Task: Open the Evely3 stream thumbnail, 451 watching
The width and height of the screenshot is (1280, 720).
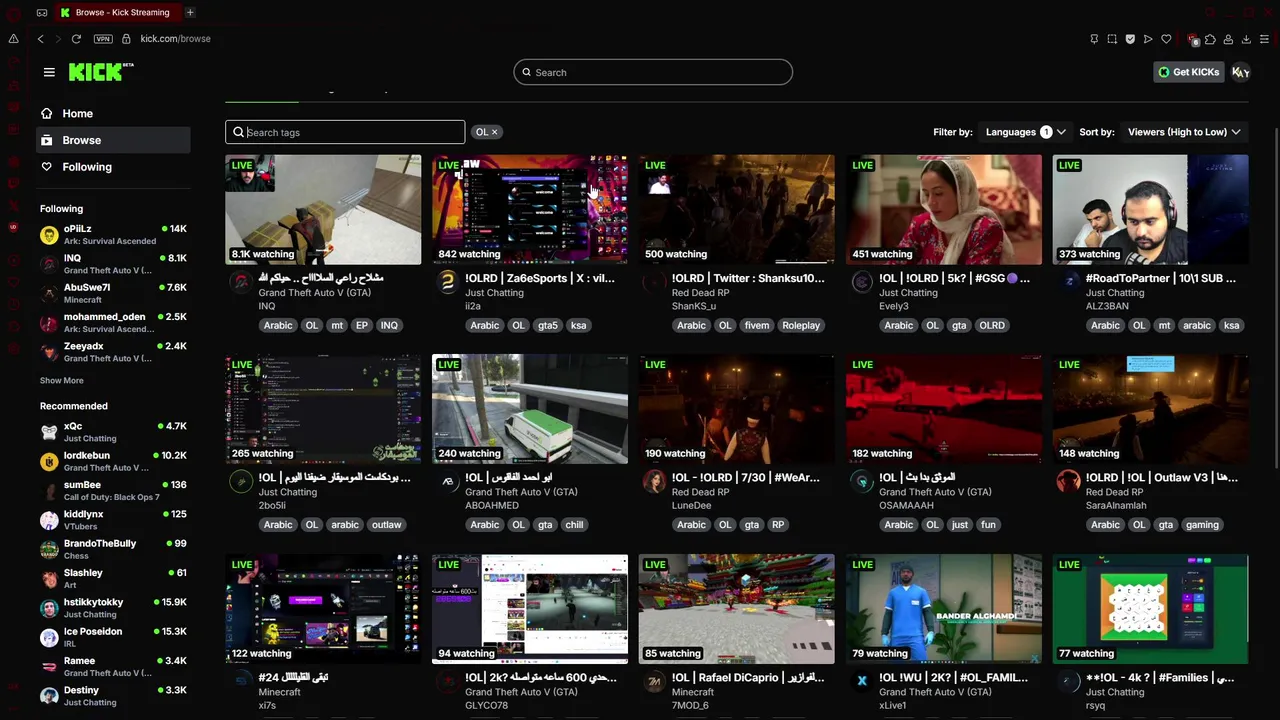Action: coord(943,209)
